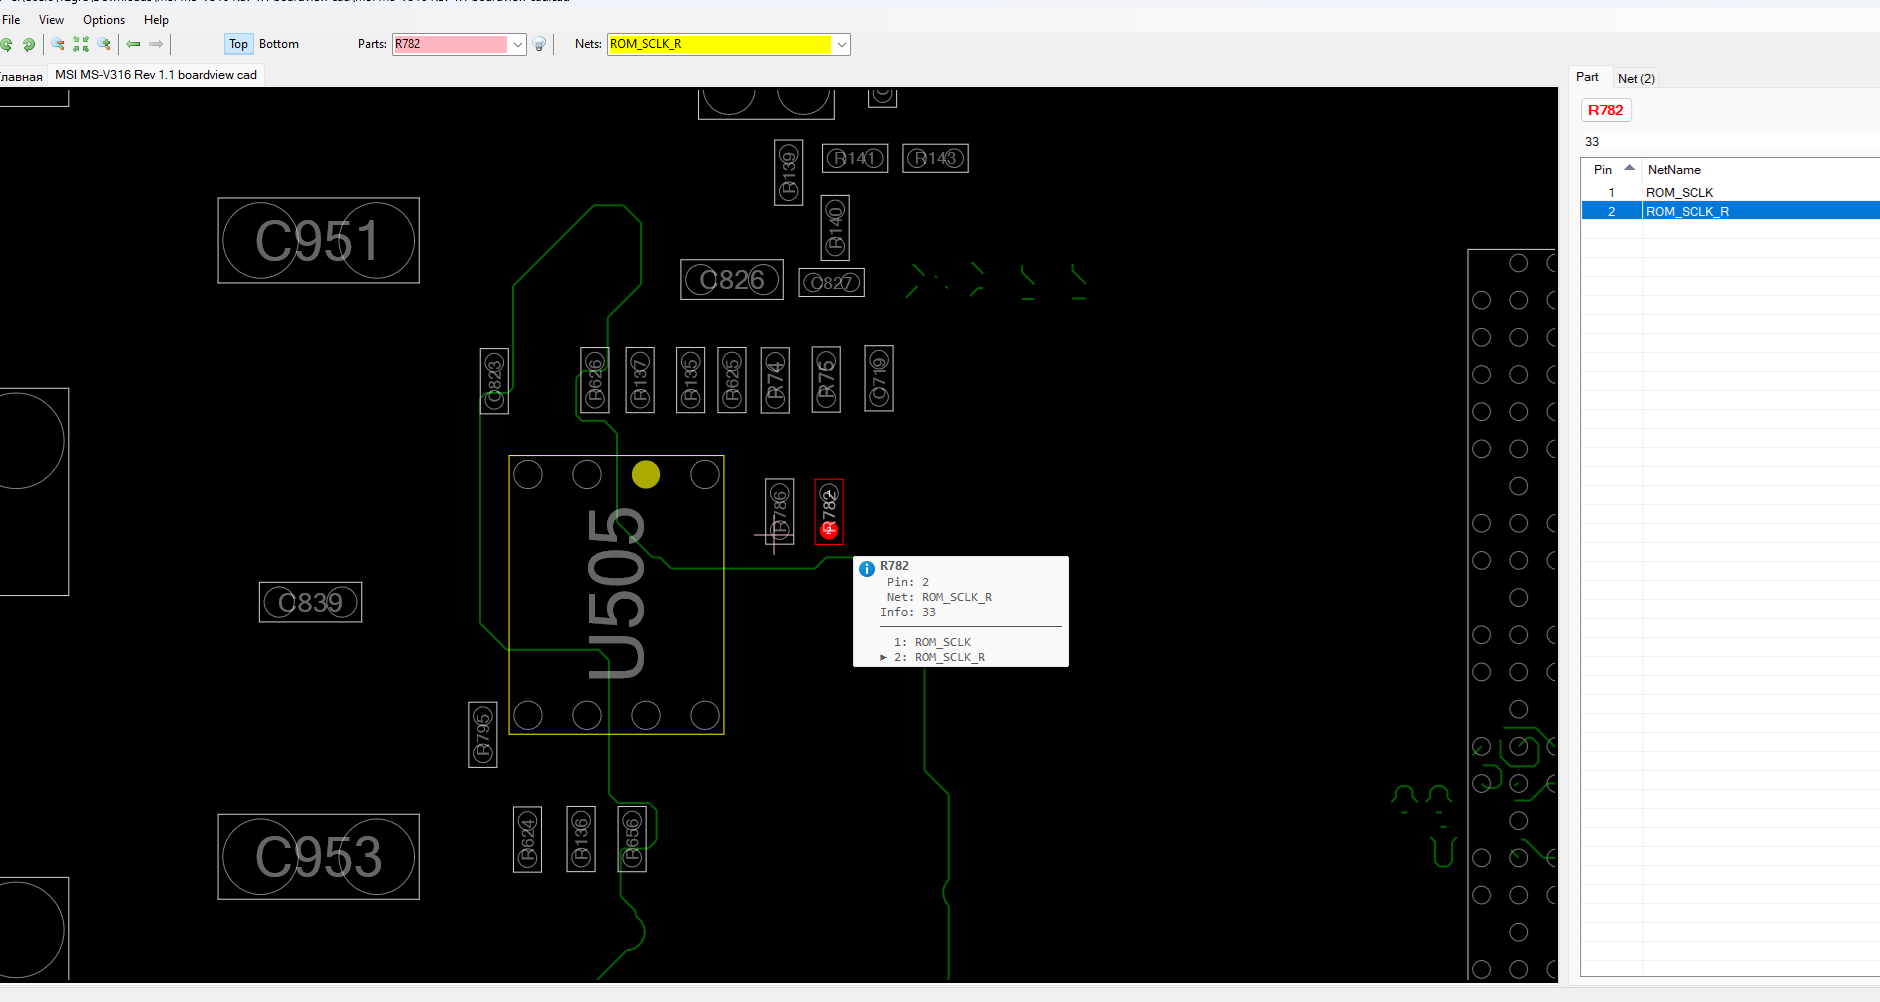
Task: Click the red R782 part label in side panel
Action: tap(1605, 110)
